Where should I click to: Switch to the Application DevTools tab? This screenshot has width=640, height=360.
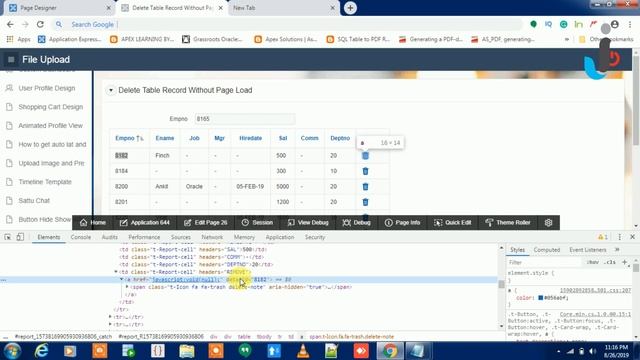coord(280,237)
